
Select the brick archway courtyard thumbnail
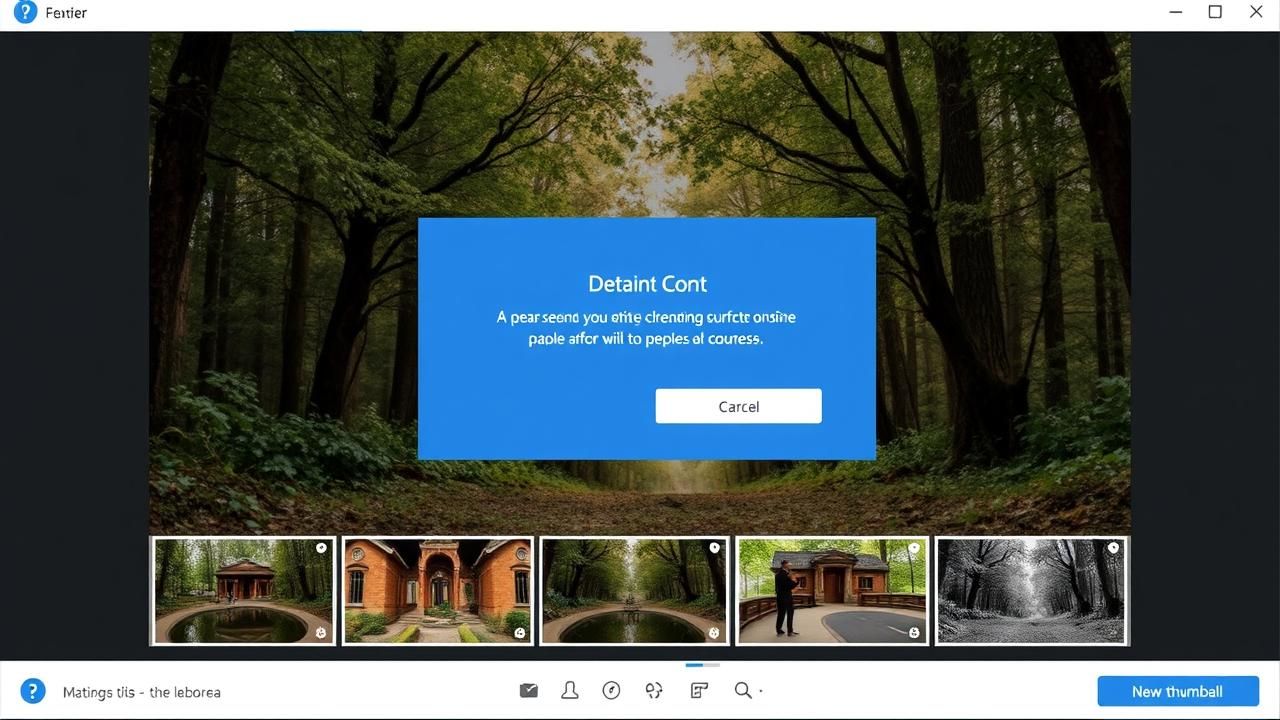click(437, 591)
